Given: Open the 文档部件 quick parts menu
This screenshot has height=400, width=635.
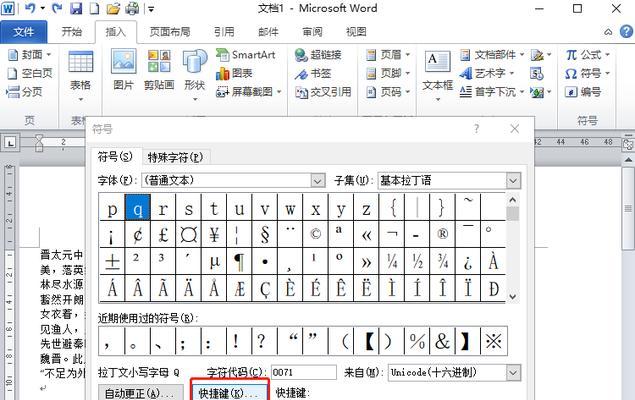Looking at the screenshot, I should click(x=492, y=54).
